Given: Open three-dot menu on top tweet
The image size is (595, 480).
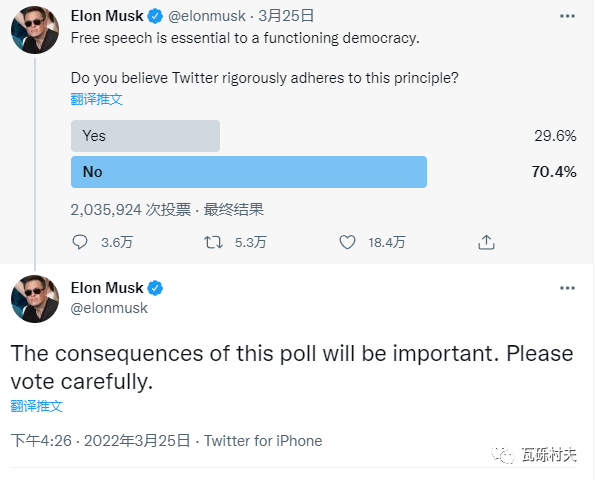Looking at the screenshot, I should (567, 16).
